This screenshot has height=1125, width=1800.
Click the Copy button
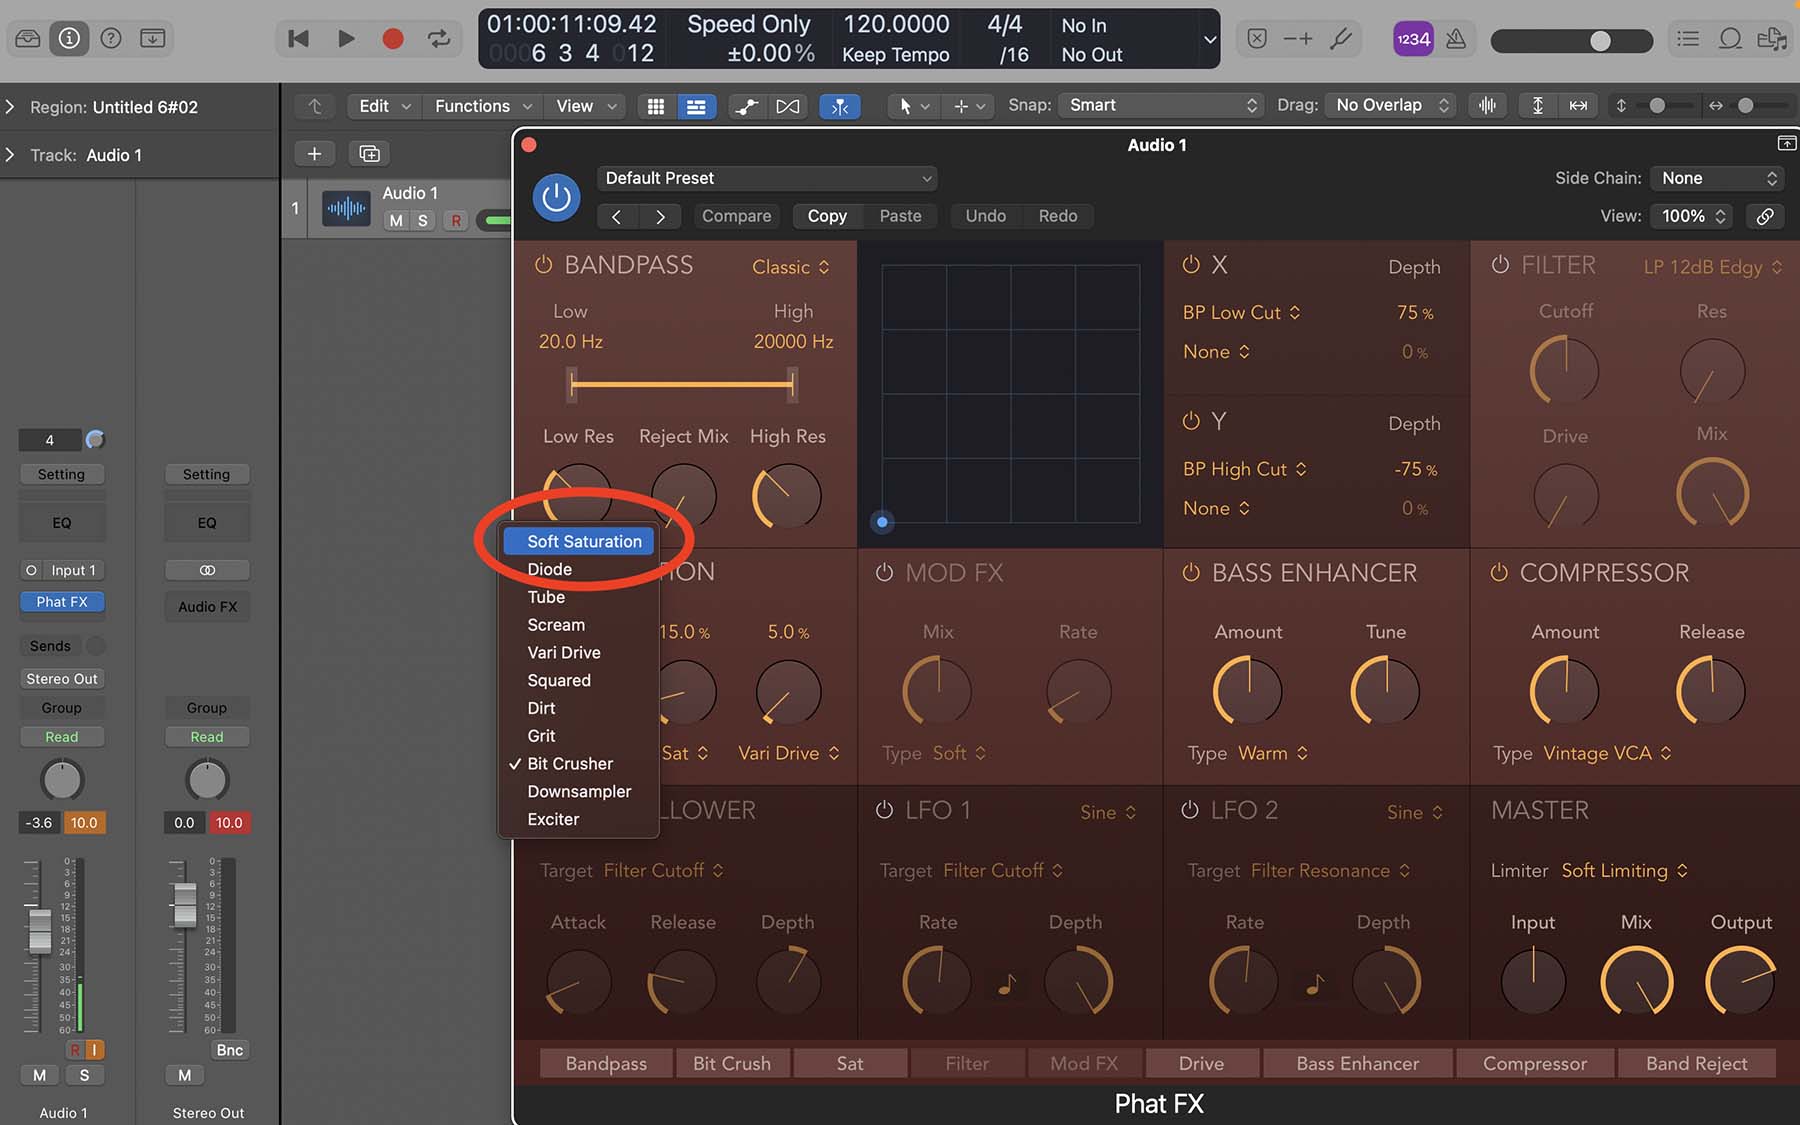[827, 216]
